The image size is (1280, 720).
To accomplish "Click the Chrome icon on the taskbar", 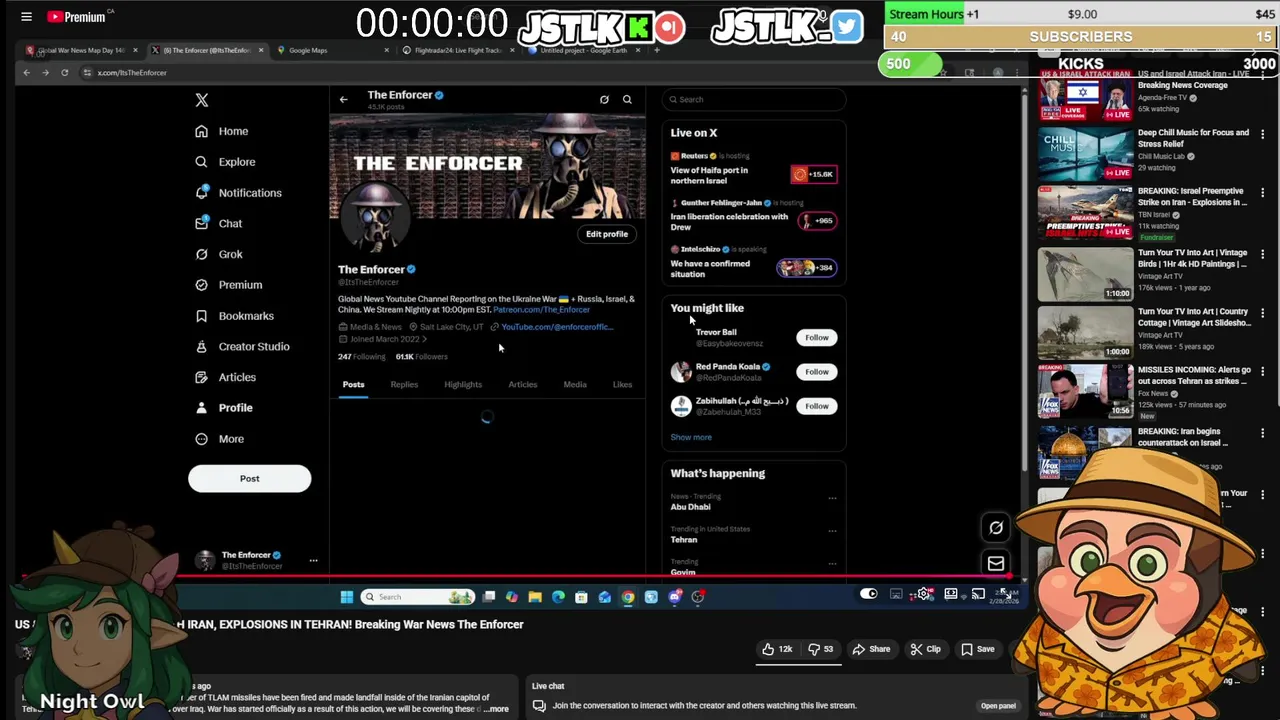I will pos(627,597).
